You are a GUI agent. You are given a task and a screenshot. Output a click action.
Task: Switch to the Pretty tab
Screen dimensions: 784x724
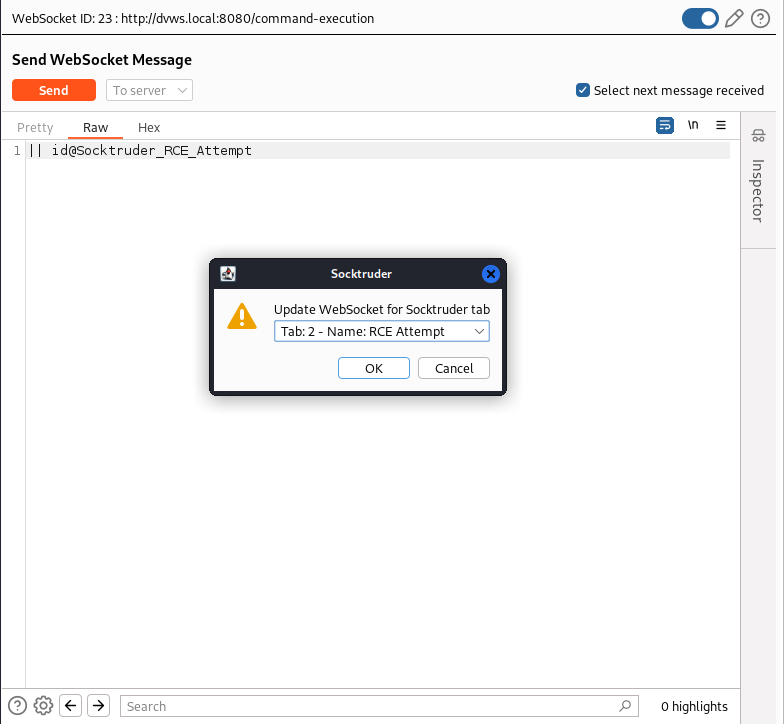(x=35, y=128)
